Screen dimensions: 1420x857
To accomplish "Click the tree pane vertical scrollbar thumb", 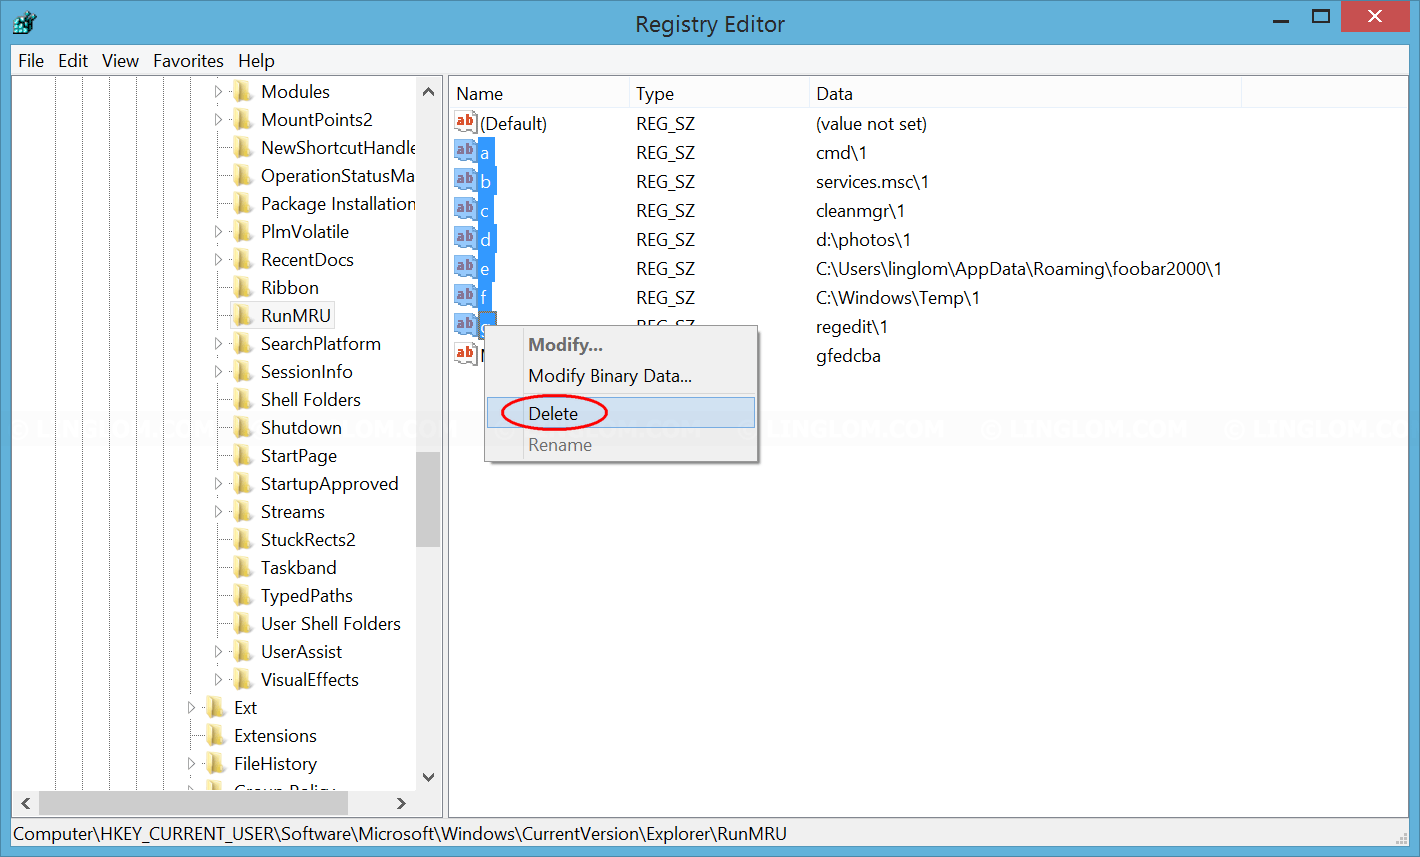I will pyautogui.click(x=428, y=500).
